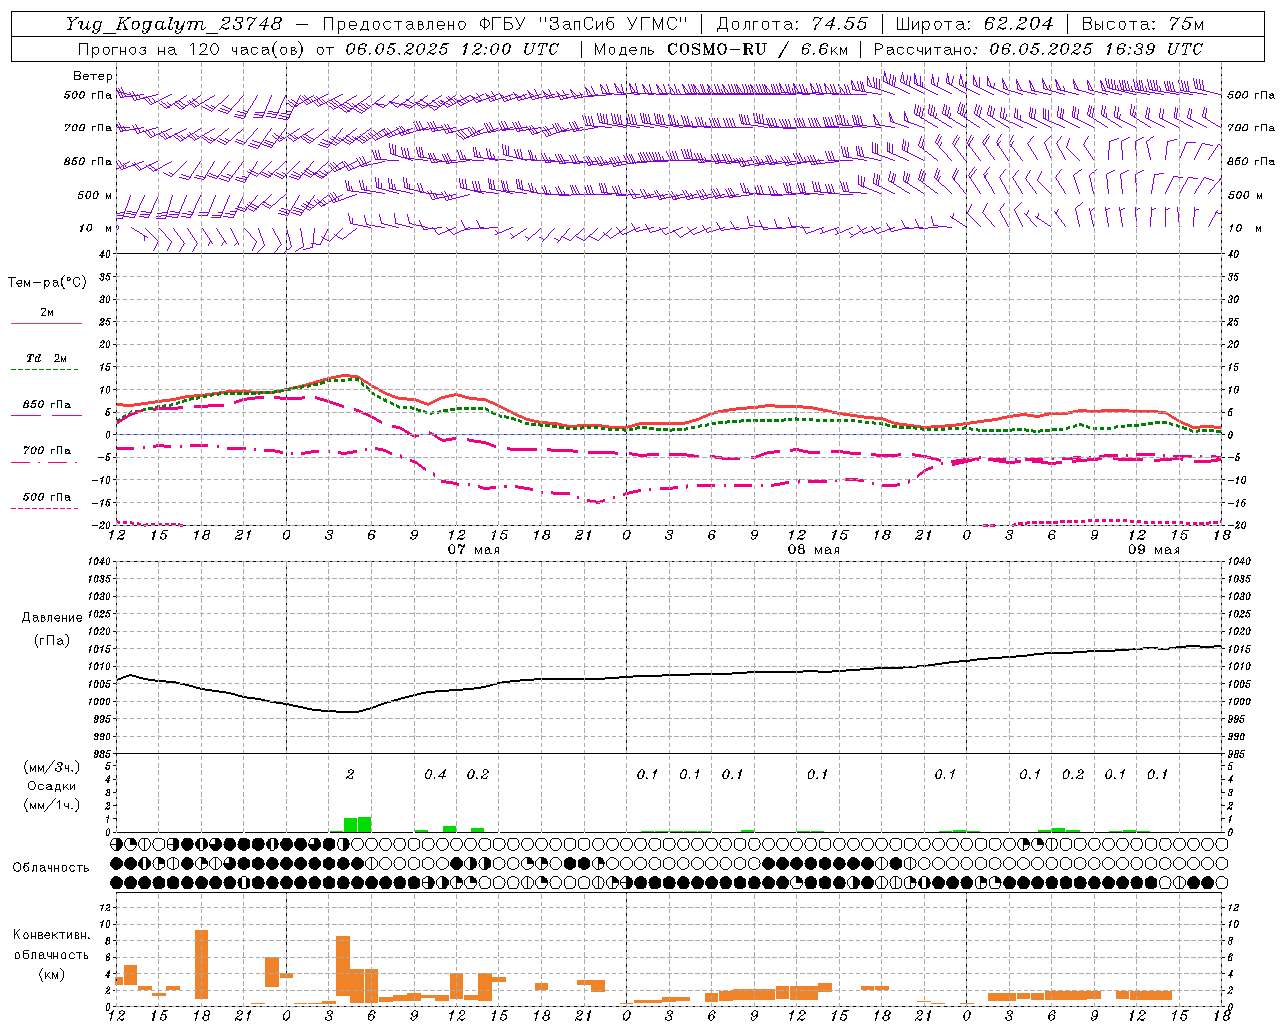
Task: Click the '(мм/1ч.)' precipitation unit label
Action: click(52, 805)
